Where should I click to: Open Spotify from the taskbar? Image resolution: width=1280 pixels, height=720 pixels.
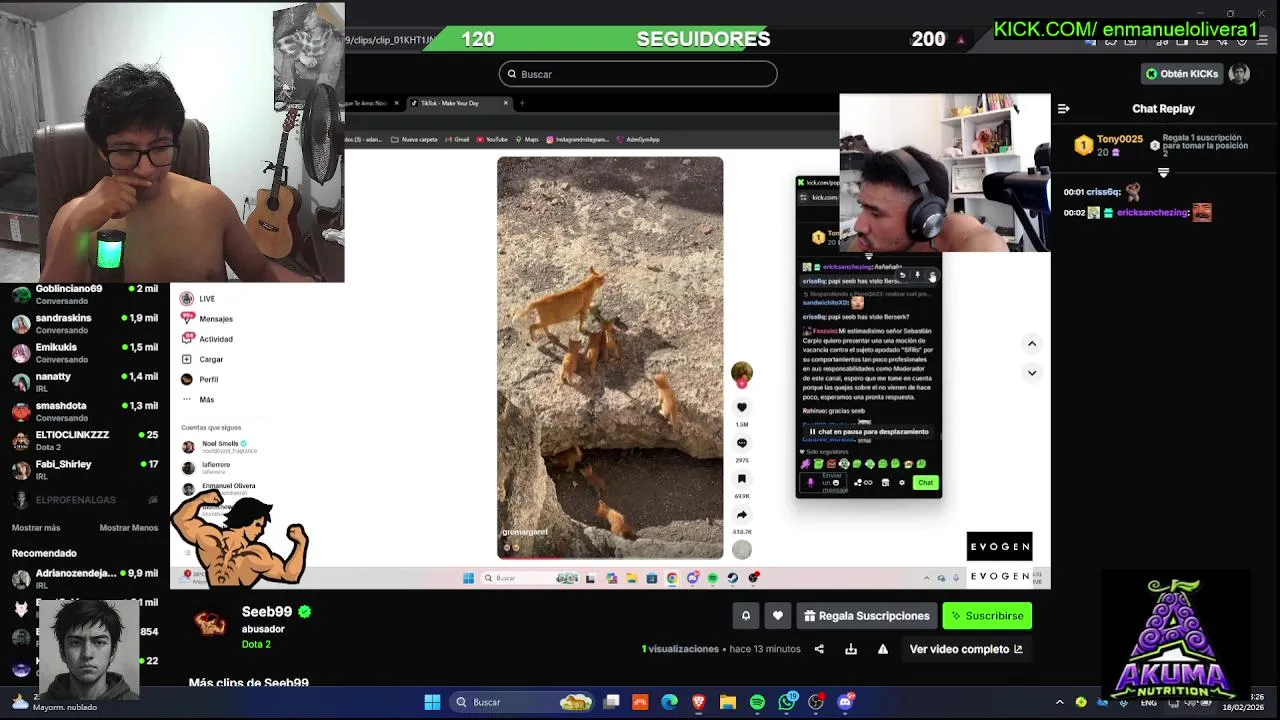coord(757,702)
